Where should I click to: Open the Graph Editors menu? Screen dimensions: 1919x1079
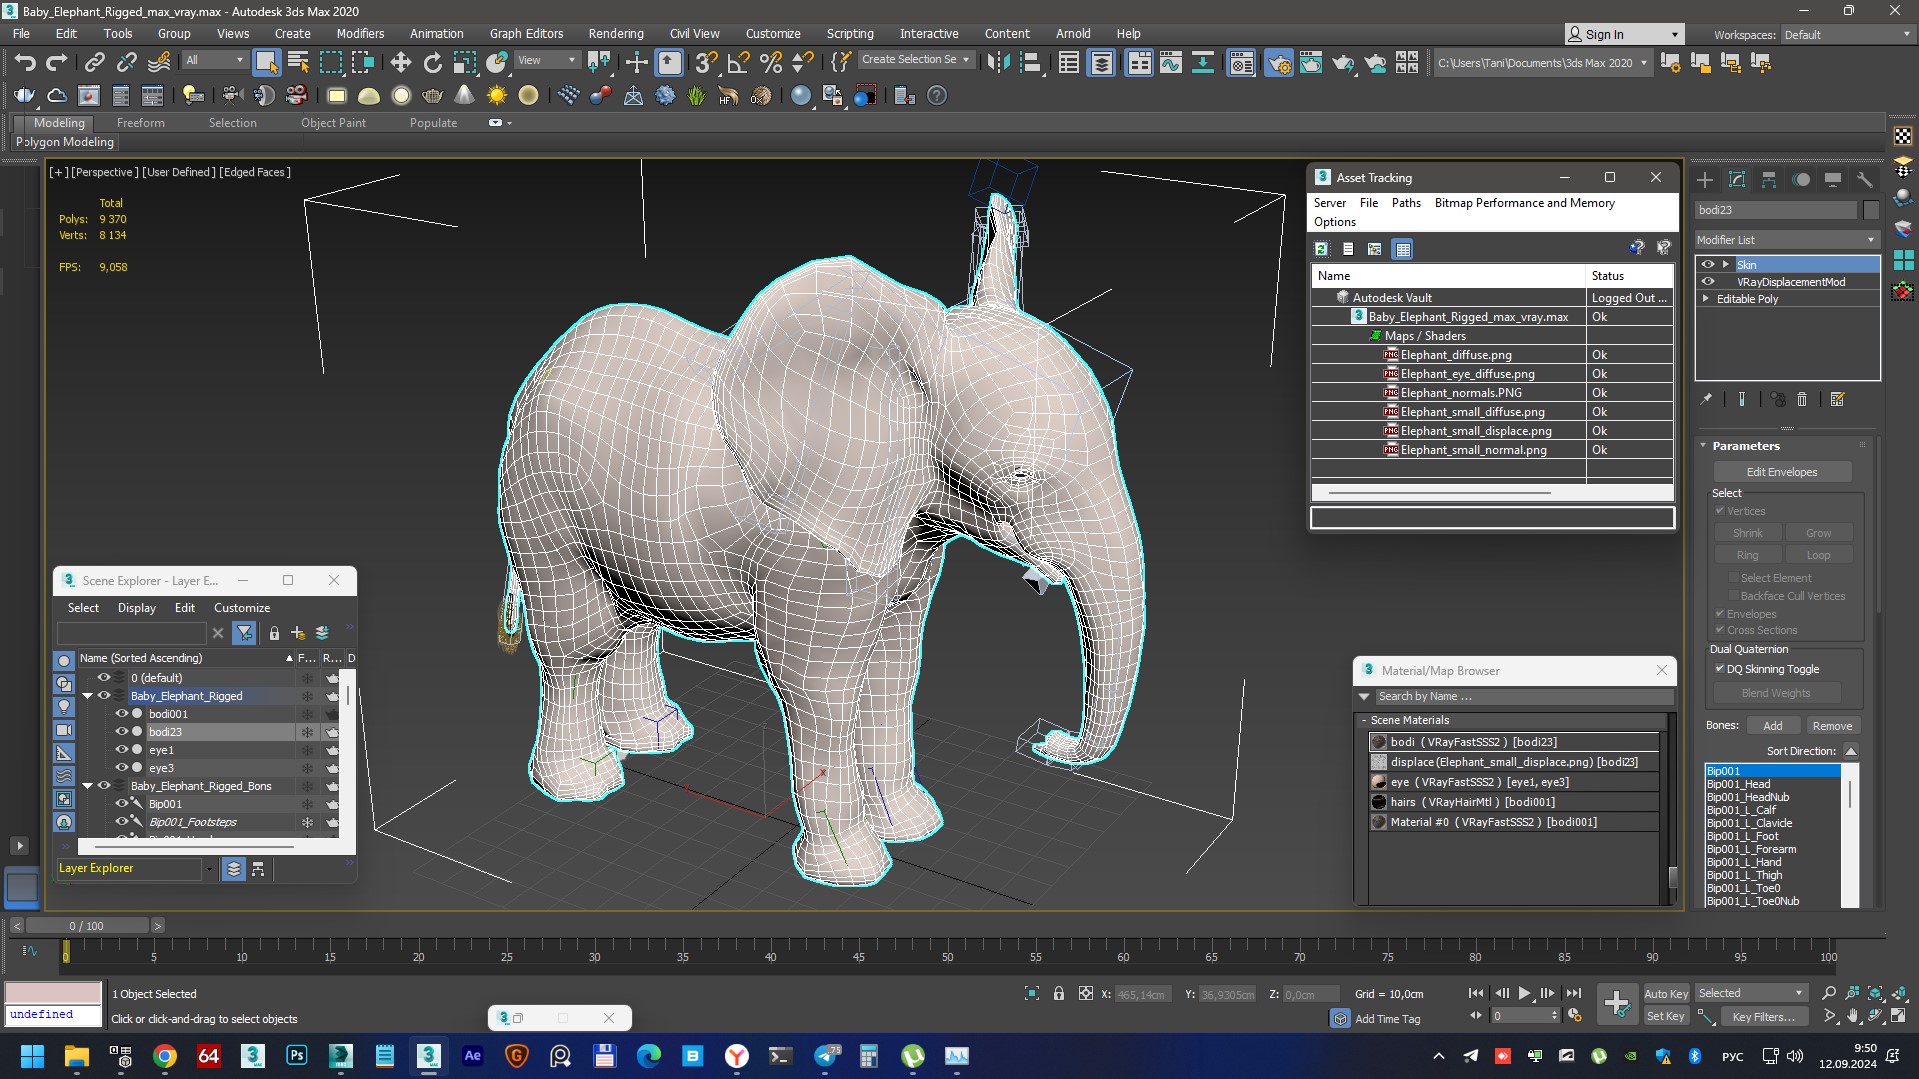(526, 34)
